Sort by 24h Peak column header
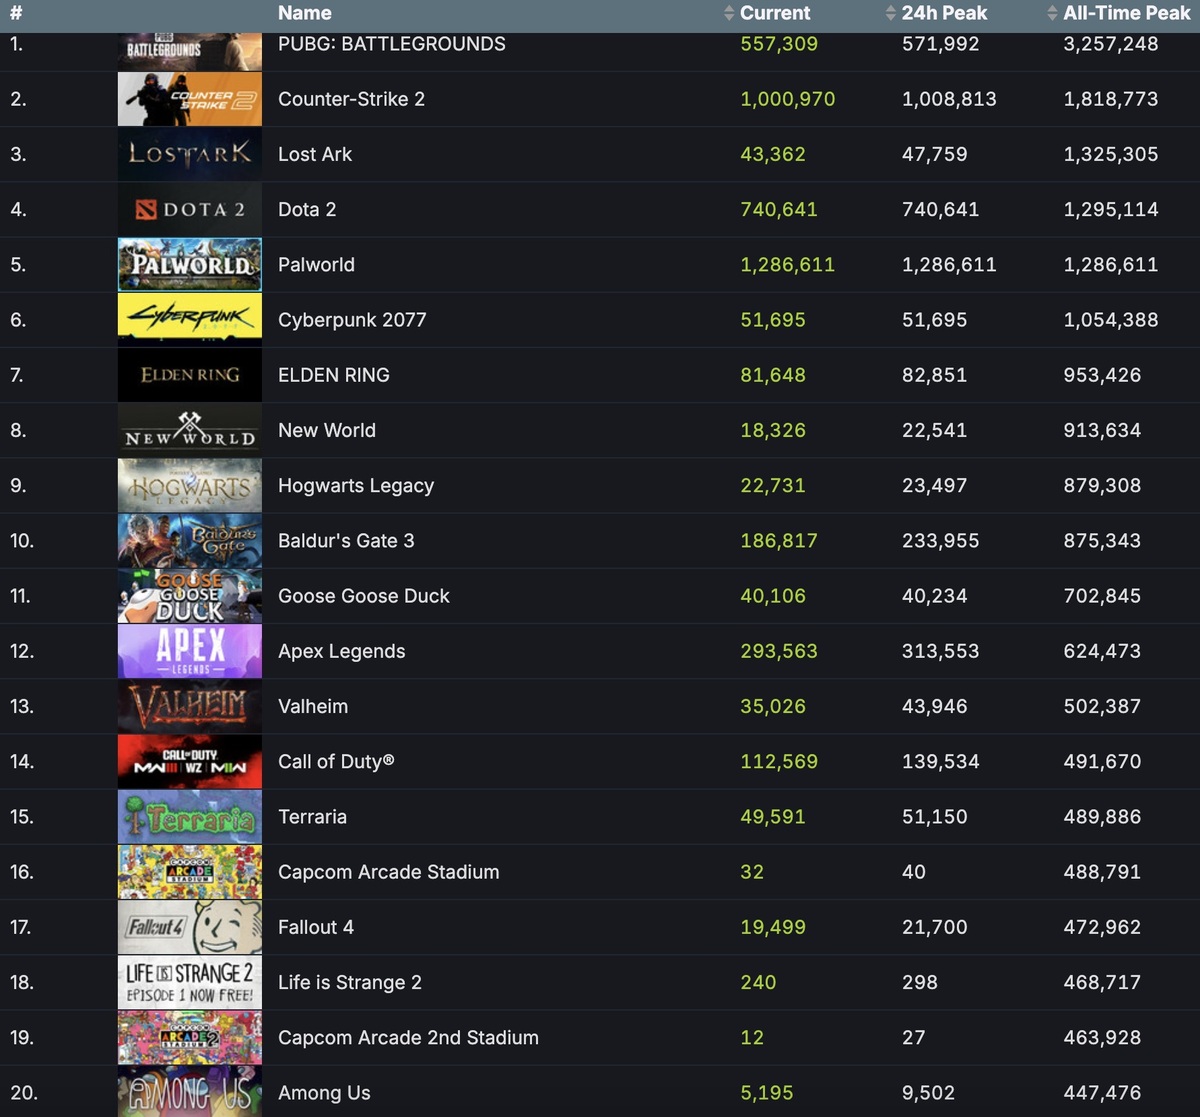The image size is (1200, 1117). [943, 13]
